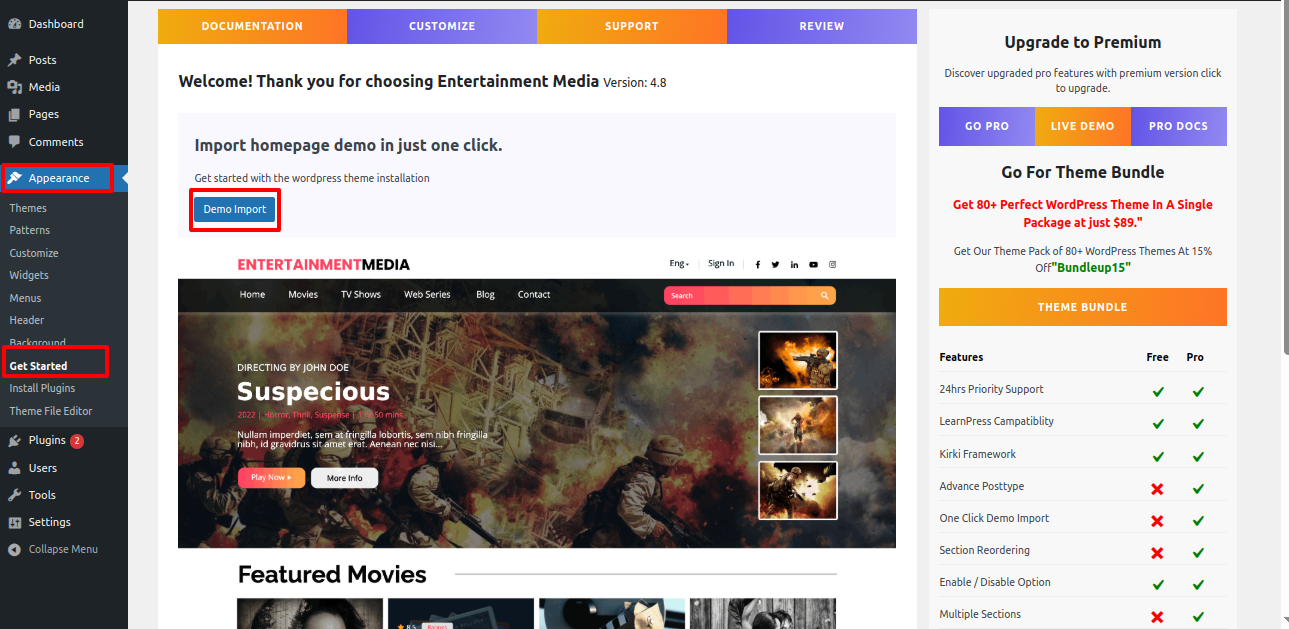Viewport: 1289px width, 629px height.
Task: Click the Demo Import button
Action: [235, 209]
